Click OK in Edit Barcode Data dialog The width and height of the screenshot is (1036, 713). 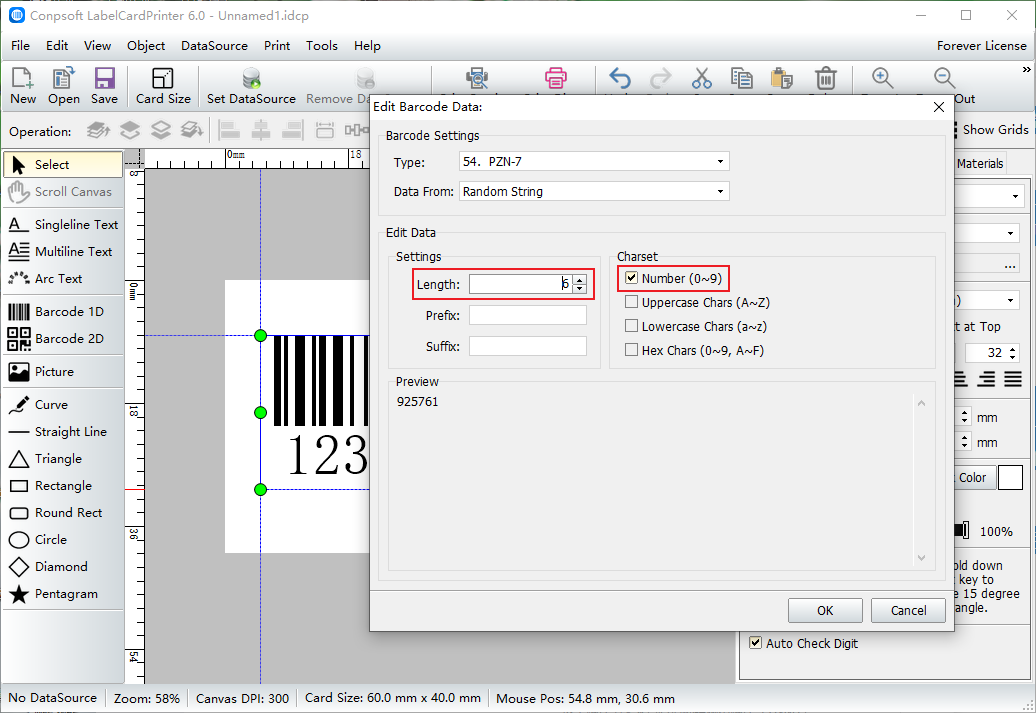(x=825, y=611)
